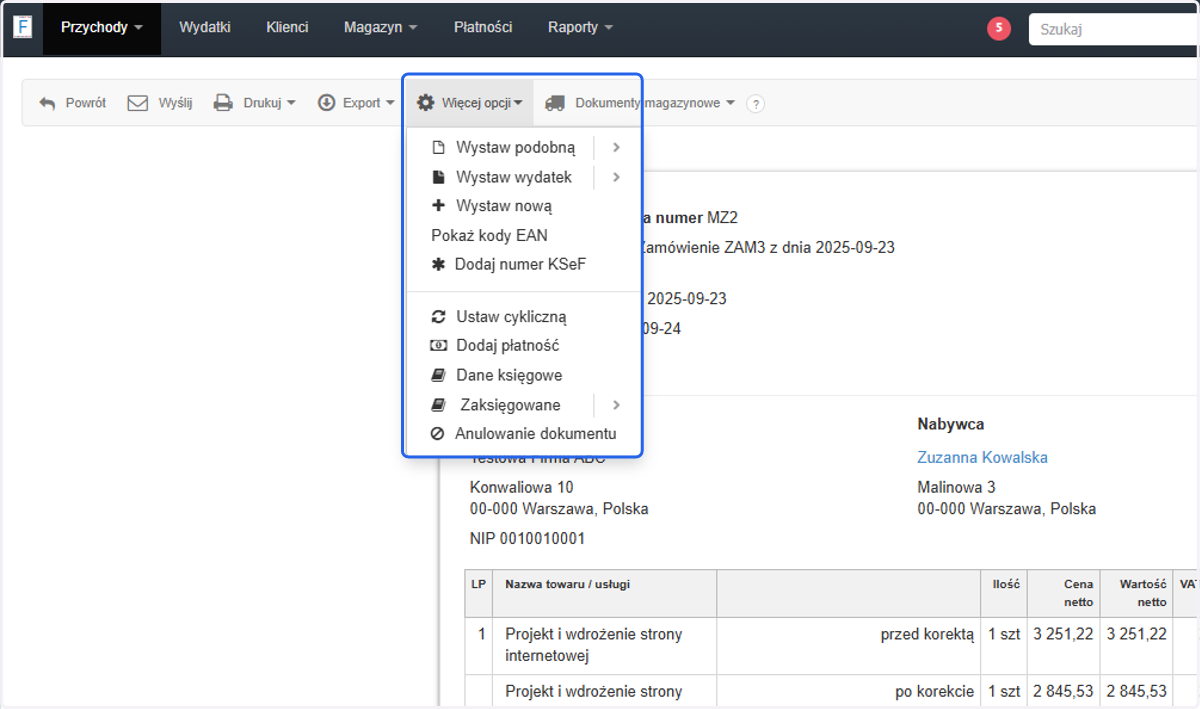Choose Zaksięgowane menu entry
This screenshot has height=709, width=1200.
point(510,405)
